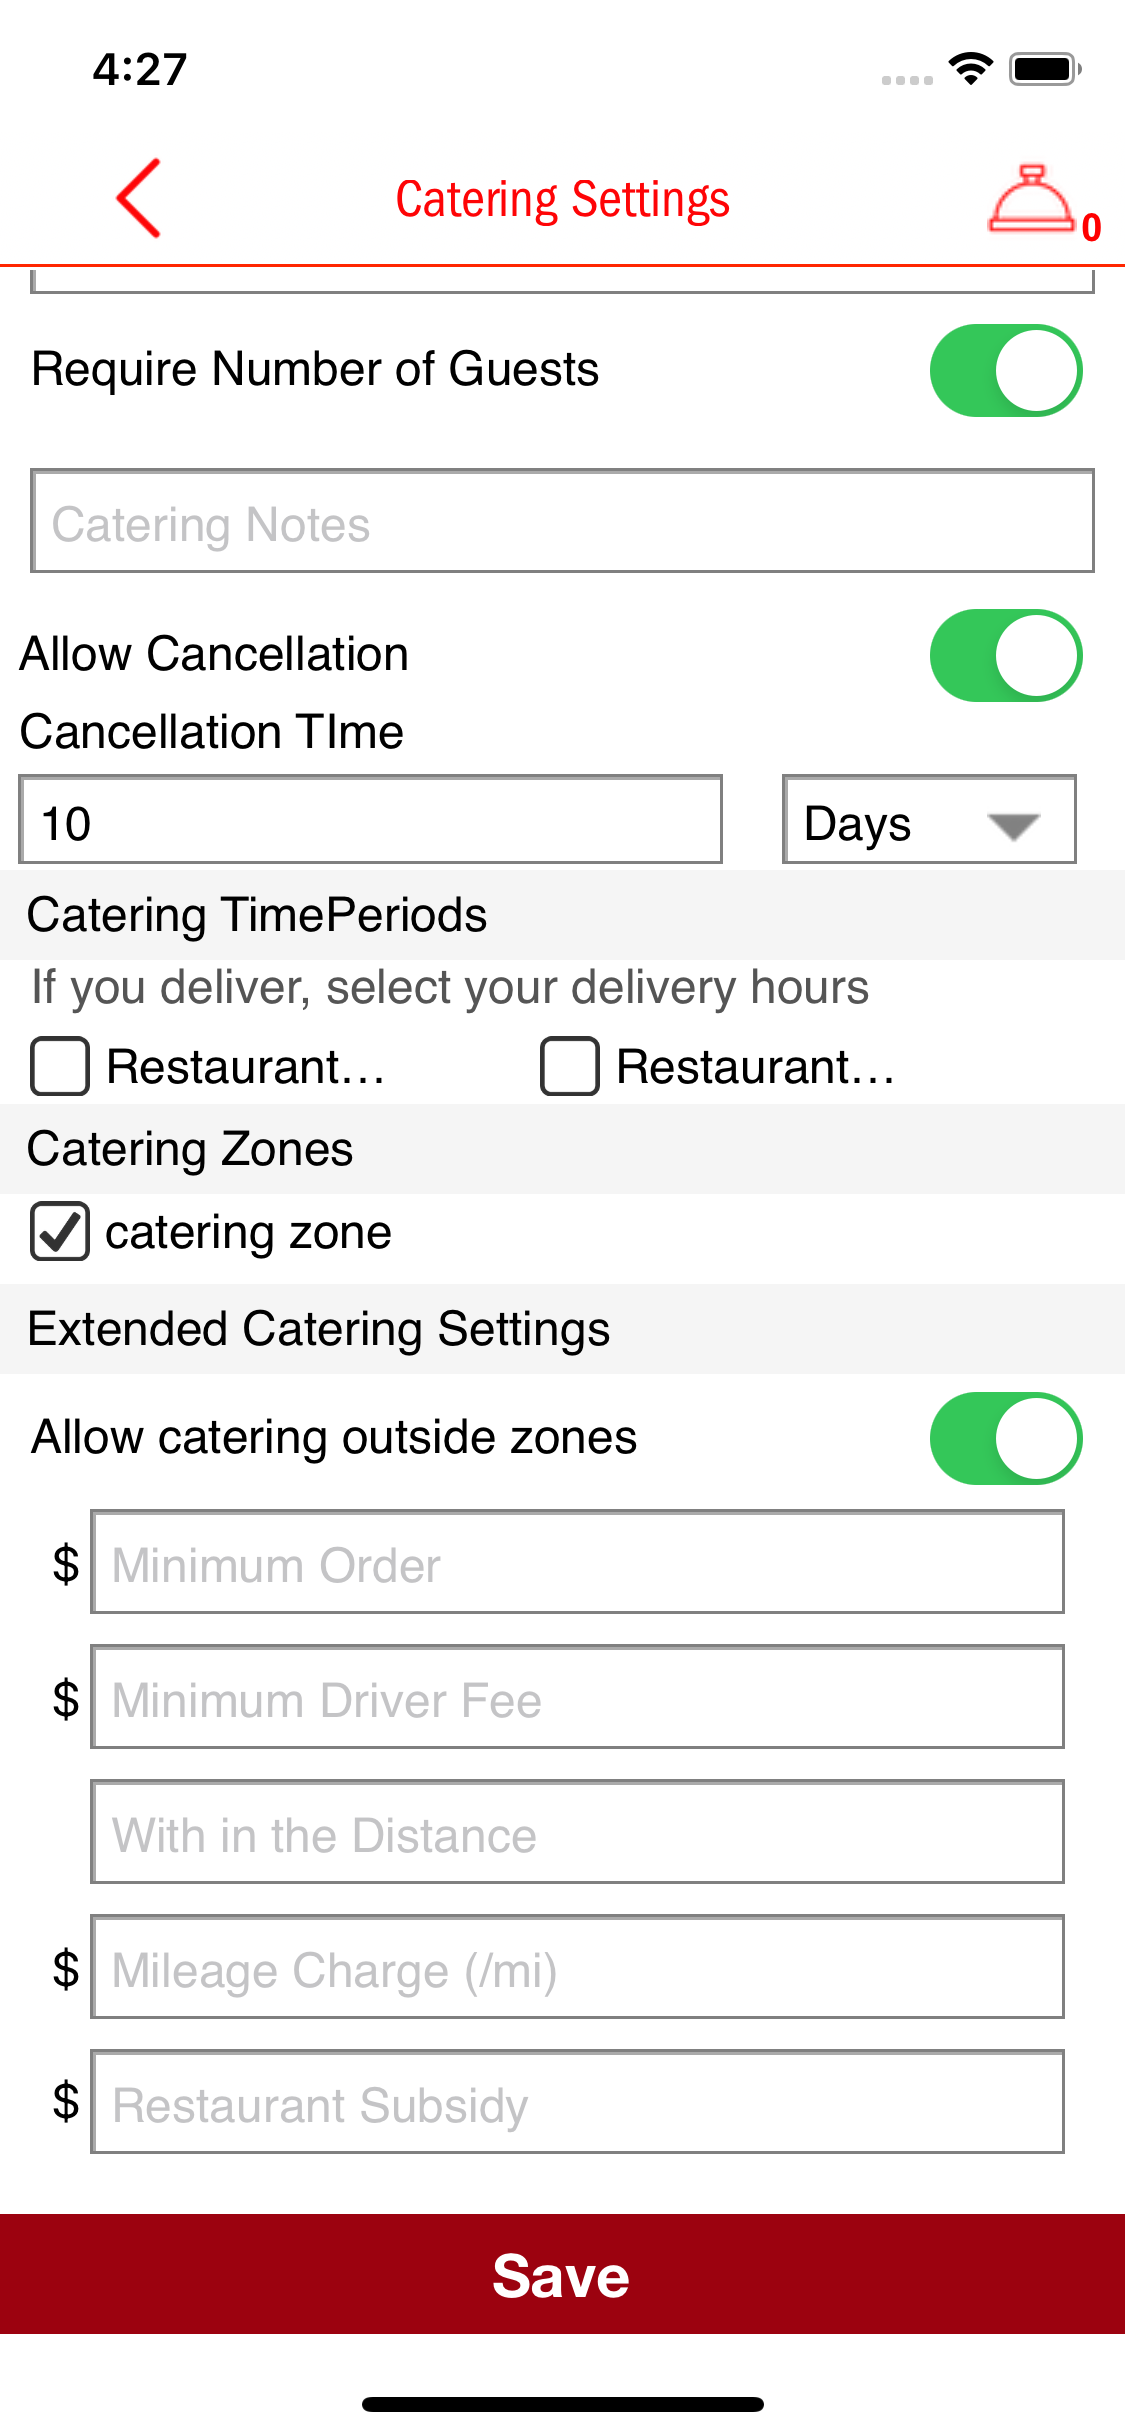Open the Days unit dropdown
This screenshot has width=1125, height=2436.
(x=928, y=819)
